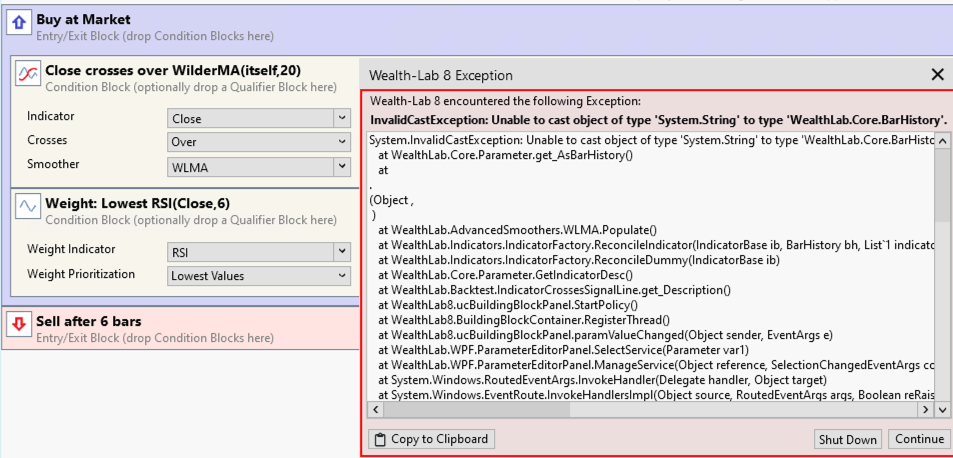Click the RoutedEventArgs.InvokeHandler stack trace line
The width and height of the screenshot is (953, 458).
[x=603, y=380]
